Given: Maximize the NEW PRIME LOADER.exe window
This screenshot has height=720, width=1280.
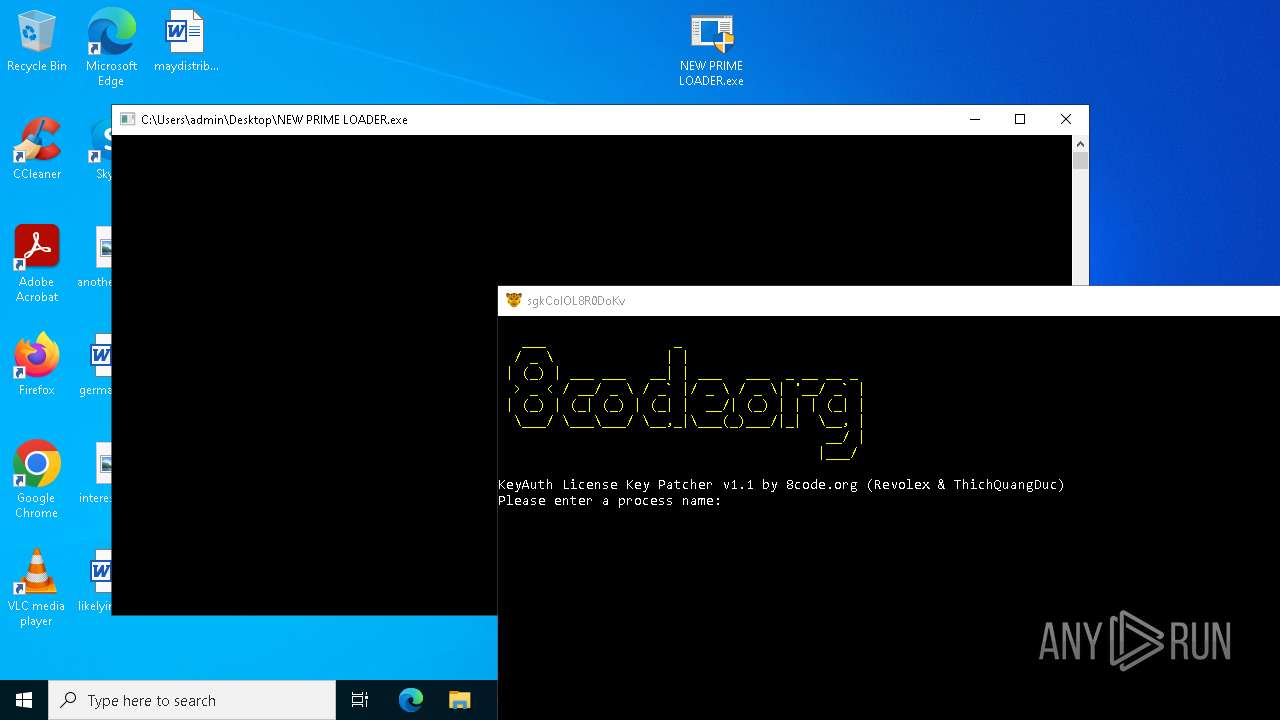Looking at the screenshot, I should coord(1020,119).
